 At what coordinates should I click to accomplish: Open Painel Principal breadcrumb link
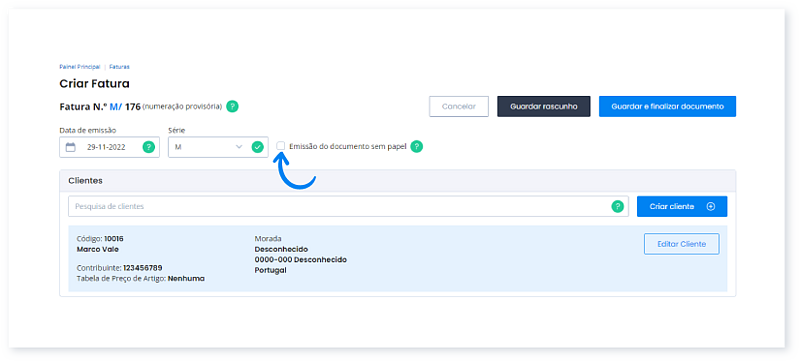point(80,67)
